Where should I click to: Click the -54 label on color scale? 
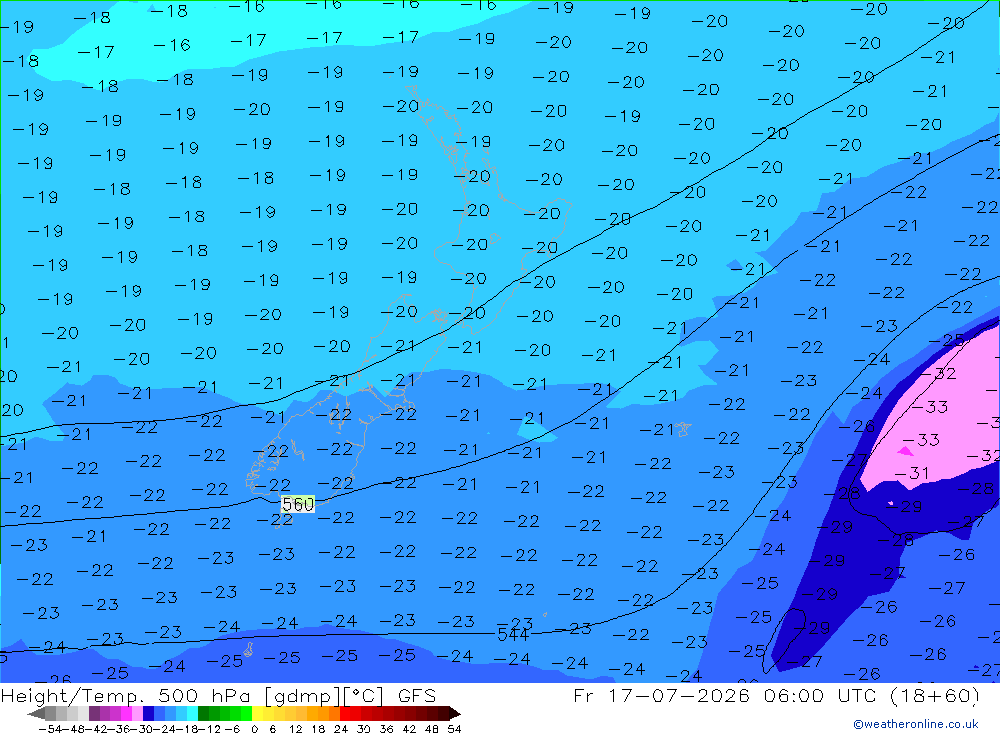pos(50,729)
